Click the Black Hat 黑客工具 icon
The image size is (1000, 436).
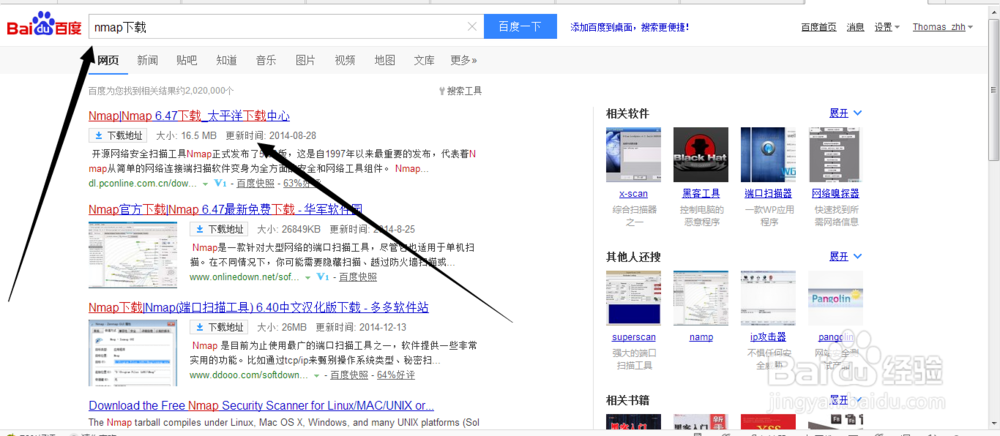[701, 155]
